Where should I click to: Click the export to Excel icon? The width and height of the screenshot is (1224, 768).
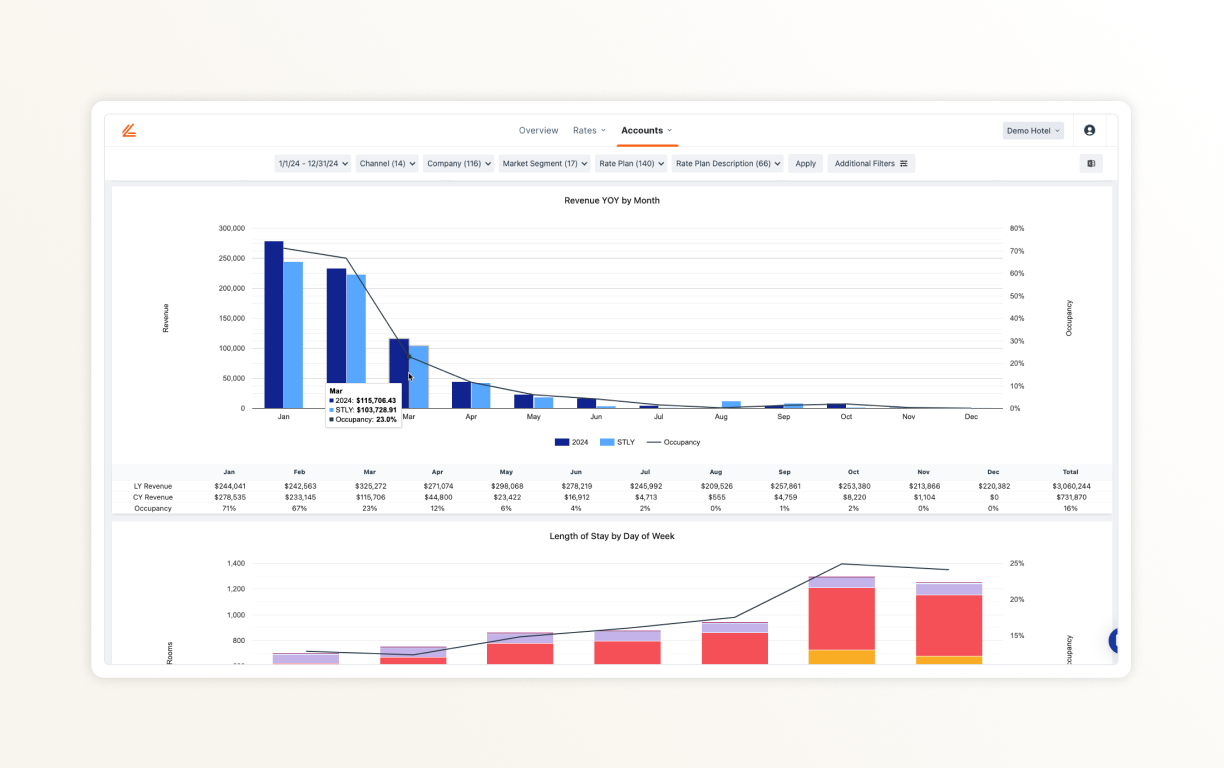(1090, 163)
